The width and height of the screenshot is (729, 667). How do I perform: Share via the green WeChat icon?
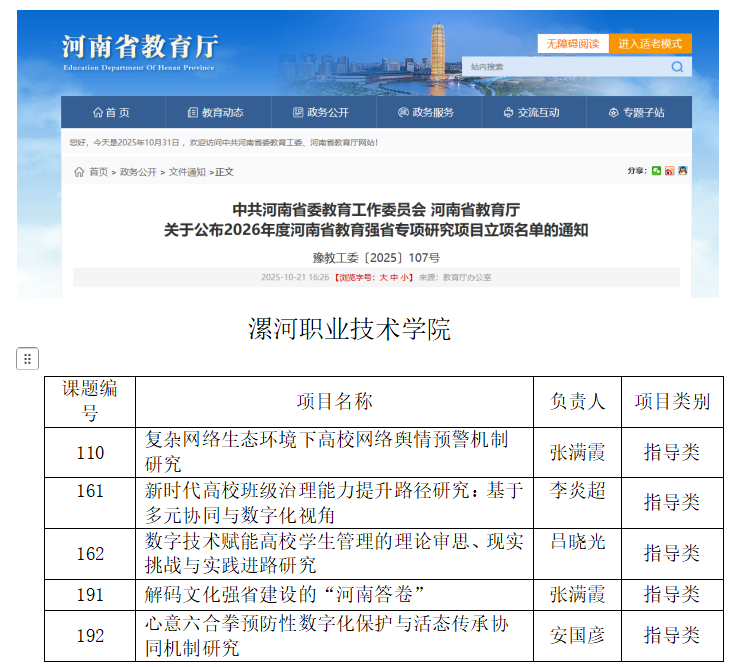656,171
